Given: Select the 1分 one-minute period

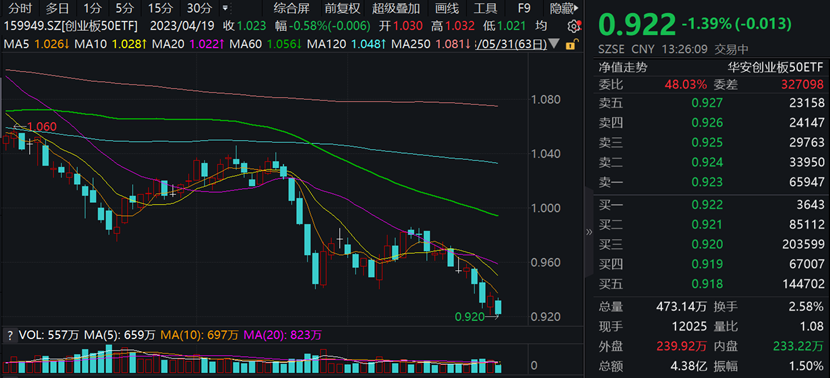Looking at the screenshot, I should coord(93,8).
